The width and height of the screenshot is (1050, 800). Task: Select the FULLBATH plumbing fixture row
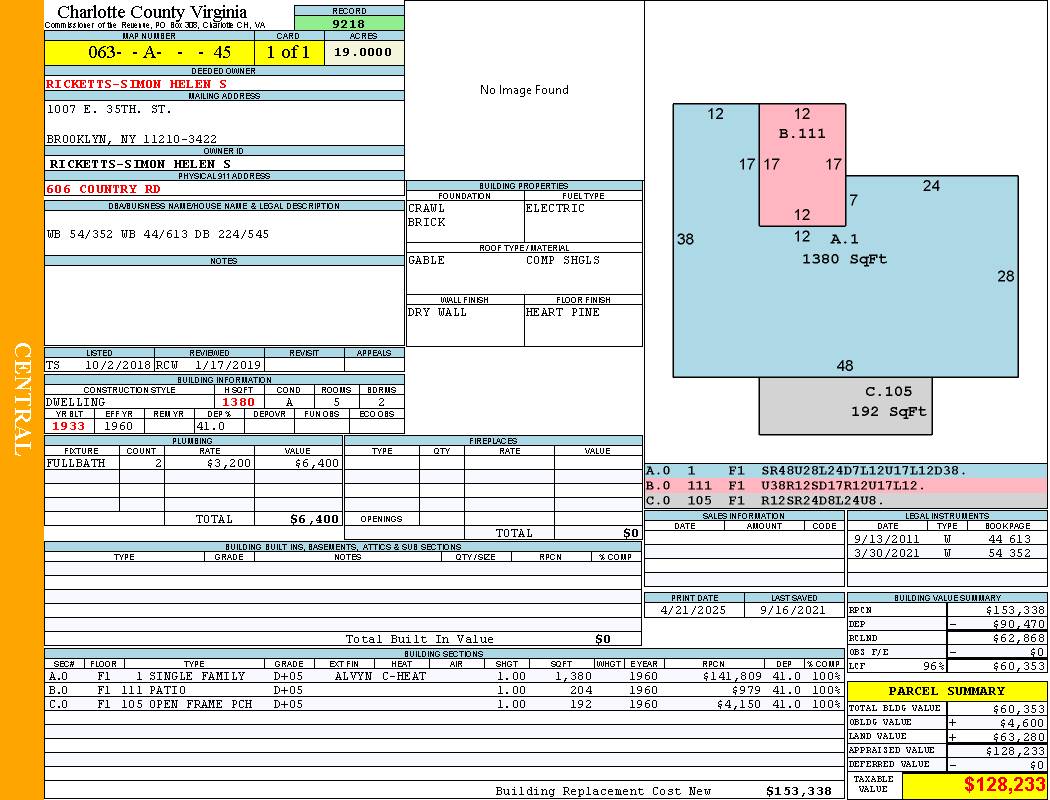point(193,464)
